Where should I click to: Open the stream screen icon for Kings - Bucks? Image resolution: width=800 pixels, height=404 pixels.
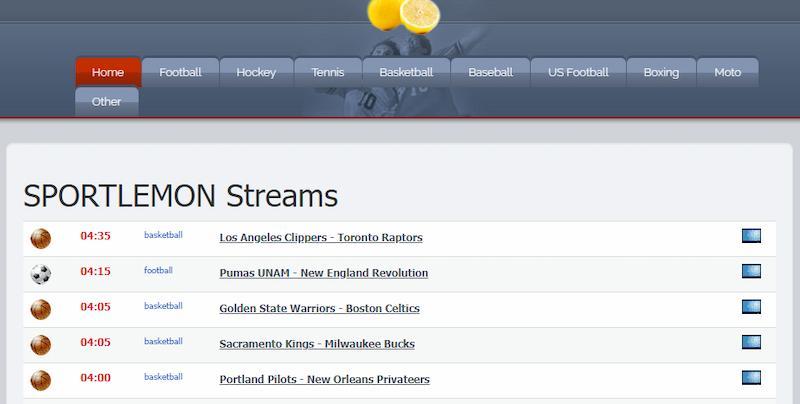click(751, 342)
